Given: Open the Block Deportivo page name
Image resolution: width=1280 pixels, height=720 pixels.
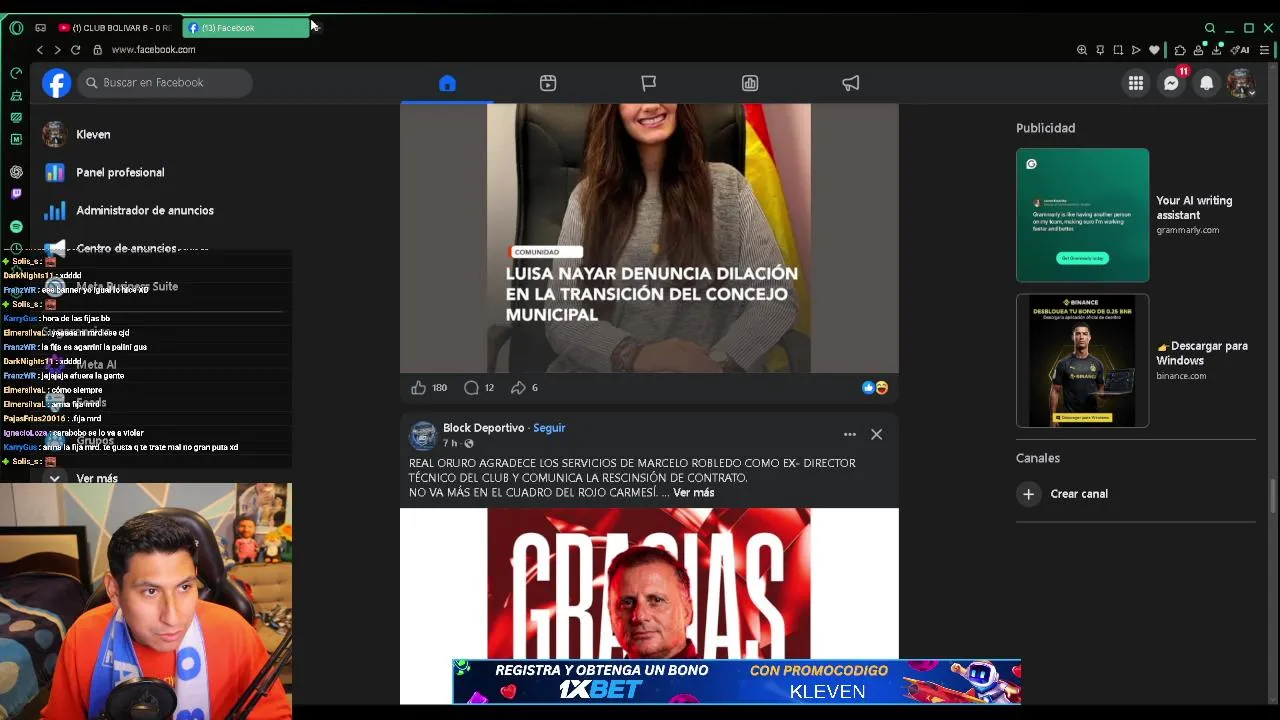Looking at the screenshot, I should tap(483, 428).
